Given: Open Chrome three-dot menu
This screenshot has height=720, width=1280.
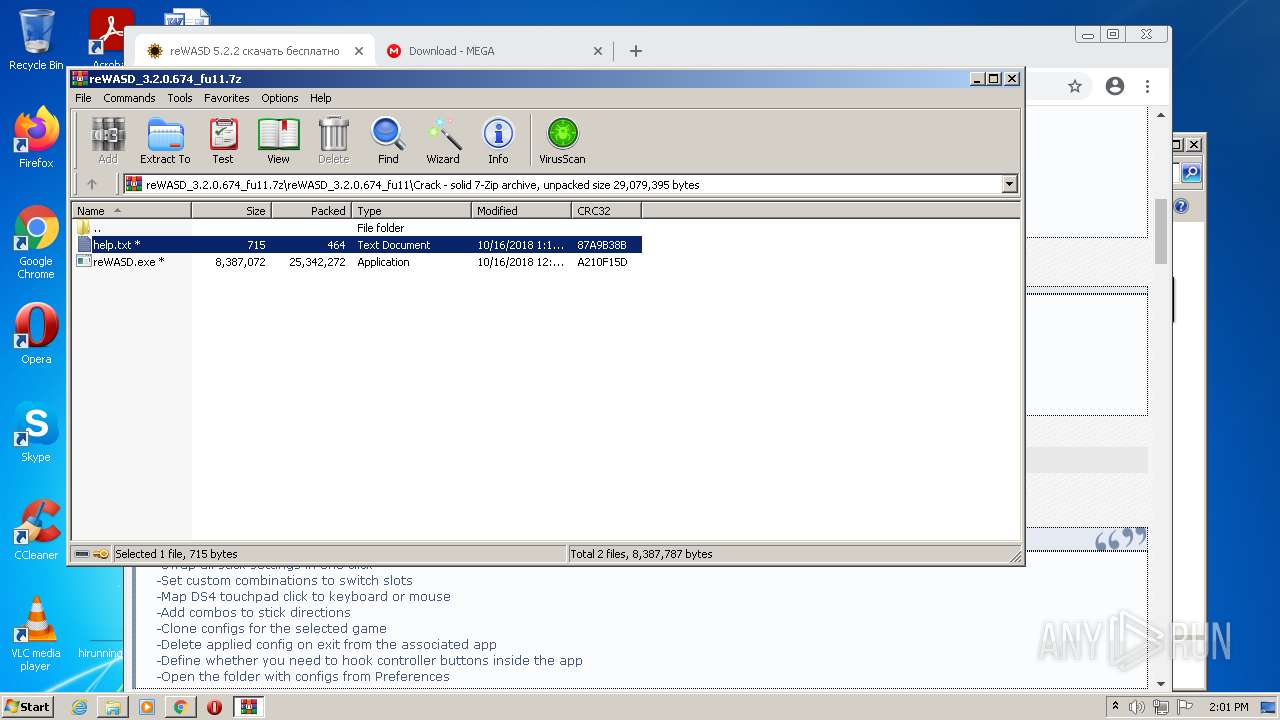Looking at the screenshot, I should tap(1148, 87).
